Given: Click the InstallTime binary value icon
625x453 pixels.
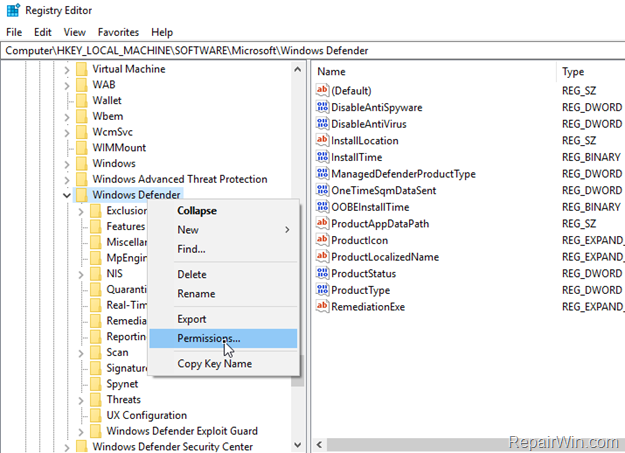Looking at the screenshot, I should pos(322,157).
